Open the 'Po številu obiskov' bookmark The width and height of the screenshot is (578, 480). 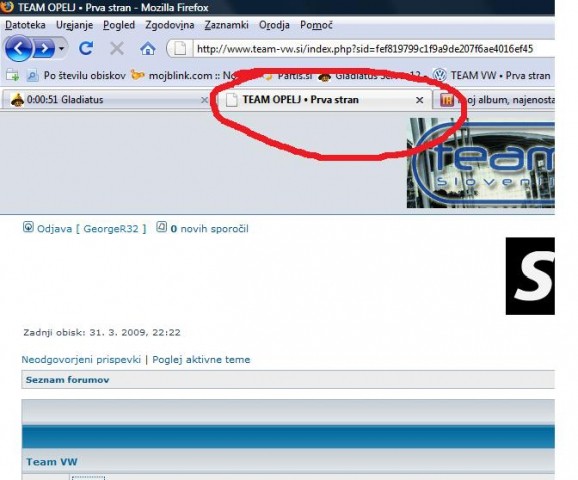[x=76, y=76]
